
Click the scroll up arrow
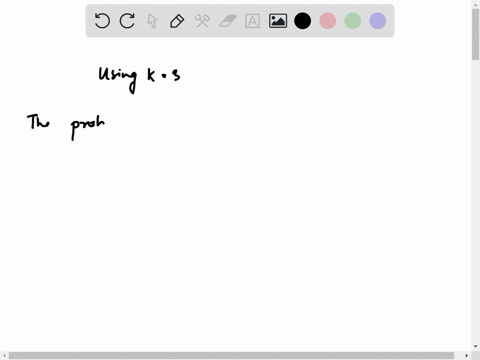click(475, 4)
